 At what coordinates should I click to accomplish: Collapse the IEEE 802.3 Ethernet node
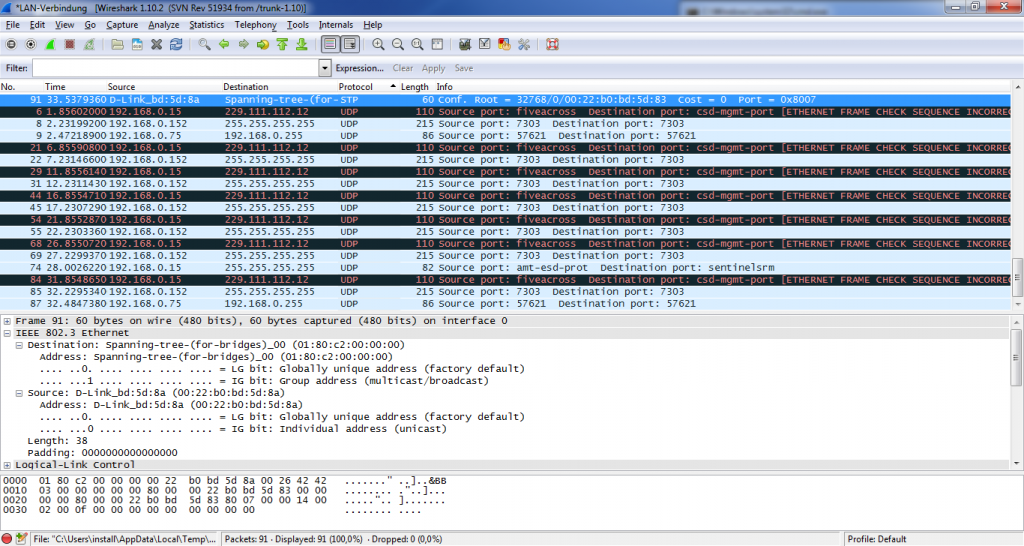tap(7, 333)
